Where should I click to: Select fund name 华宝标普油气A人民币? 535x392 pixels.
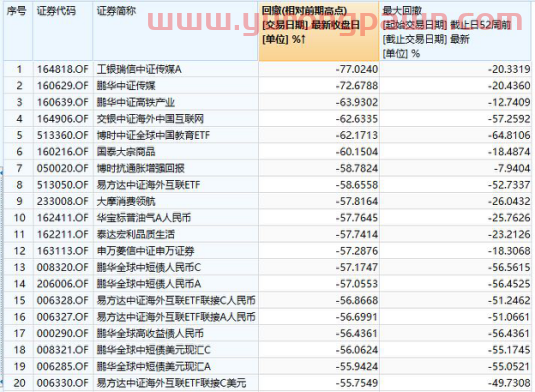[144, 218]
